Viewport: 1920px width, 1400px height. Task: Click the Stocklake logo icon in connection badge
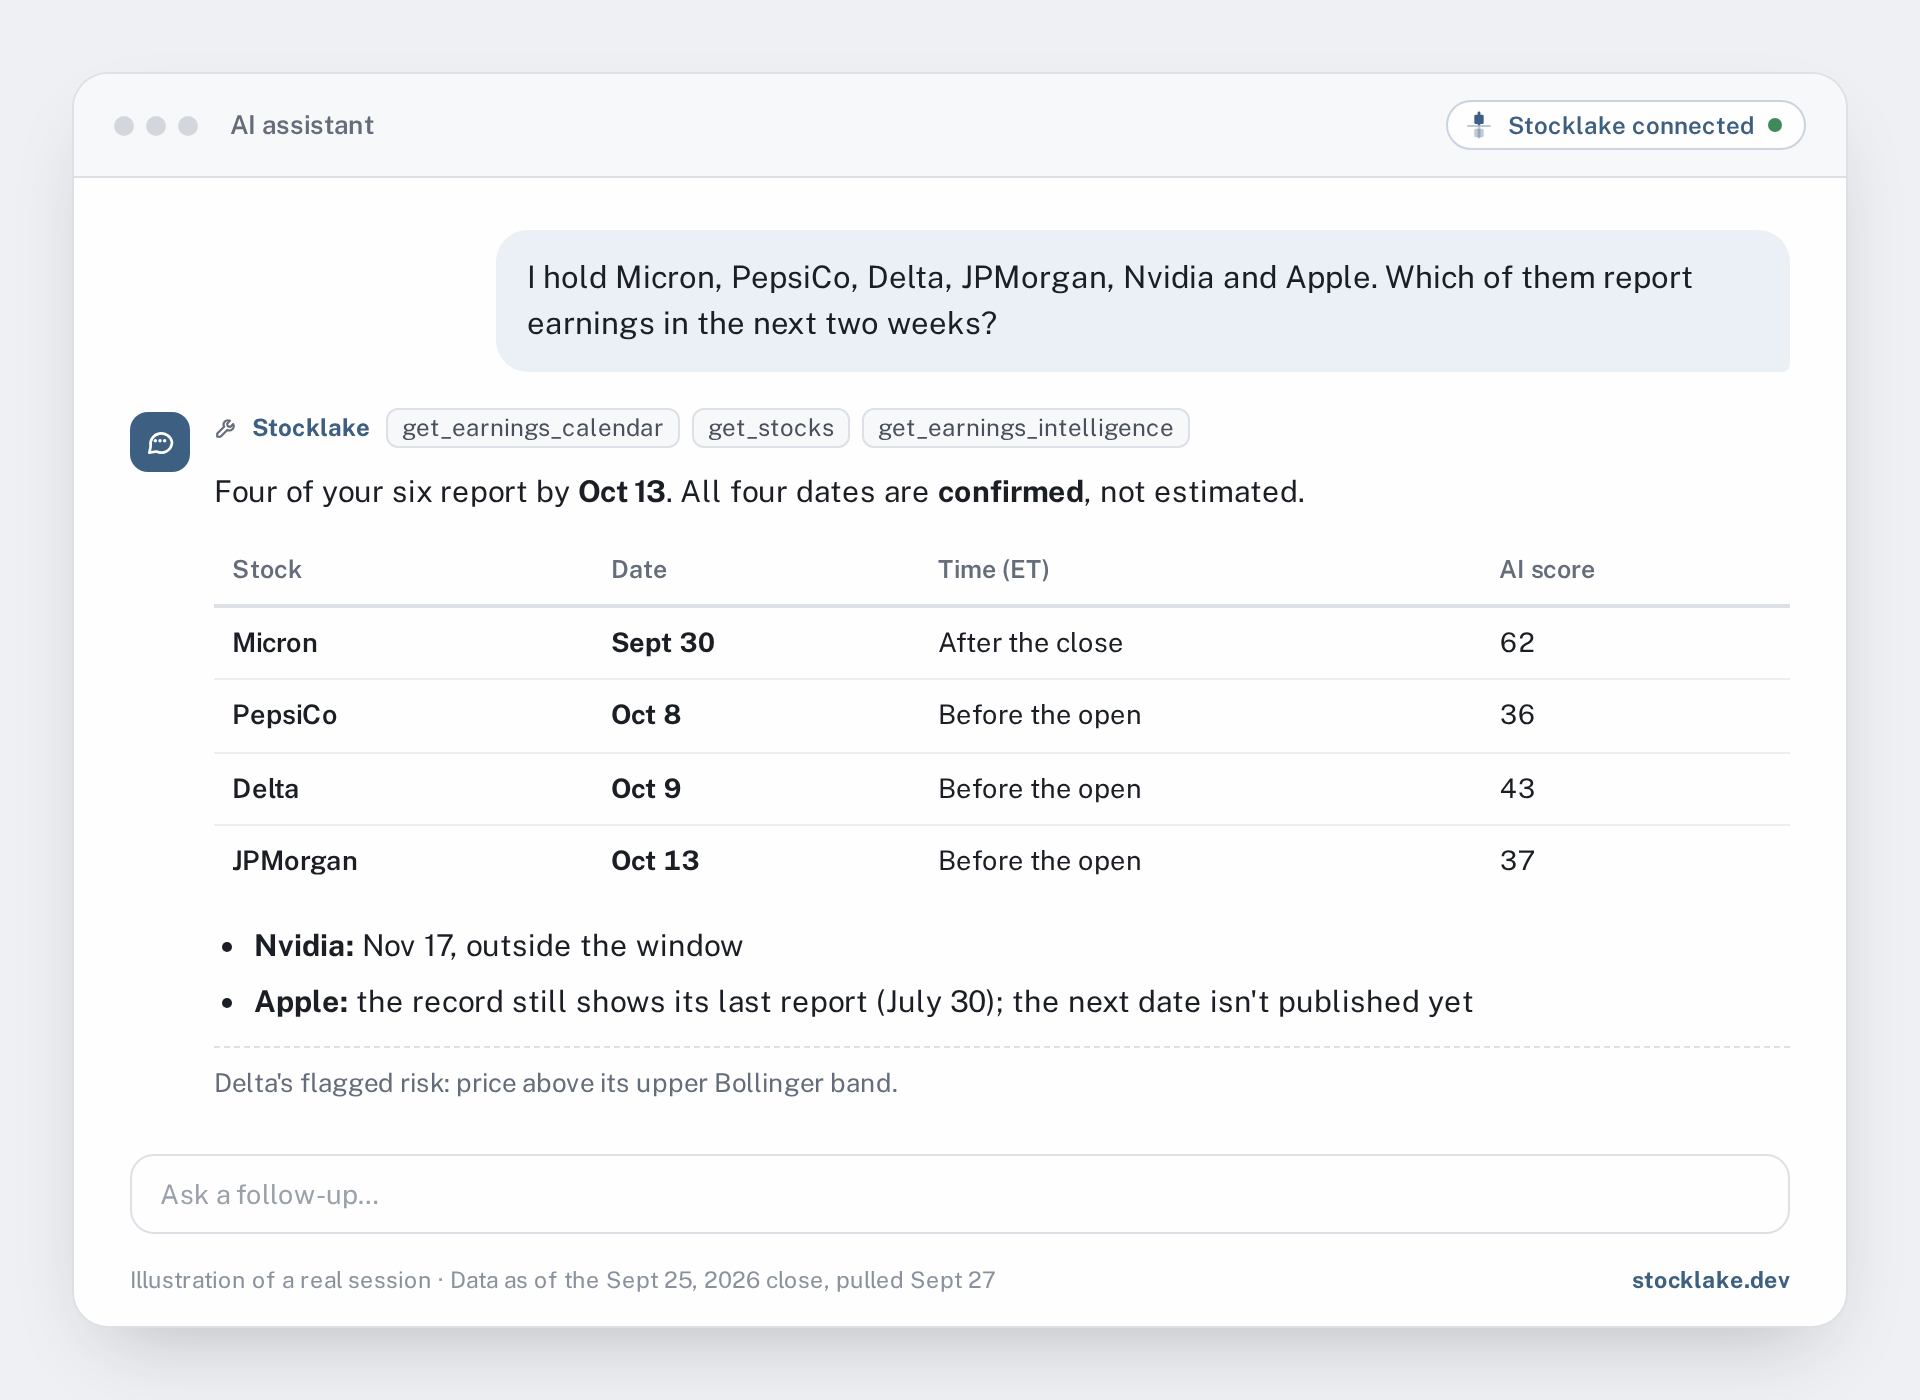1479,125
